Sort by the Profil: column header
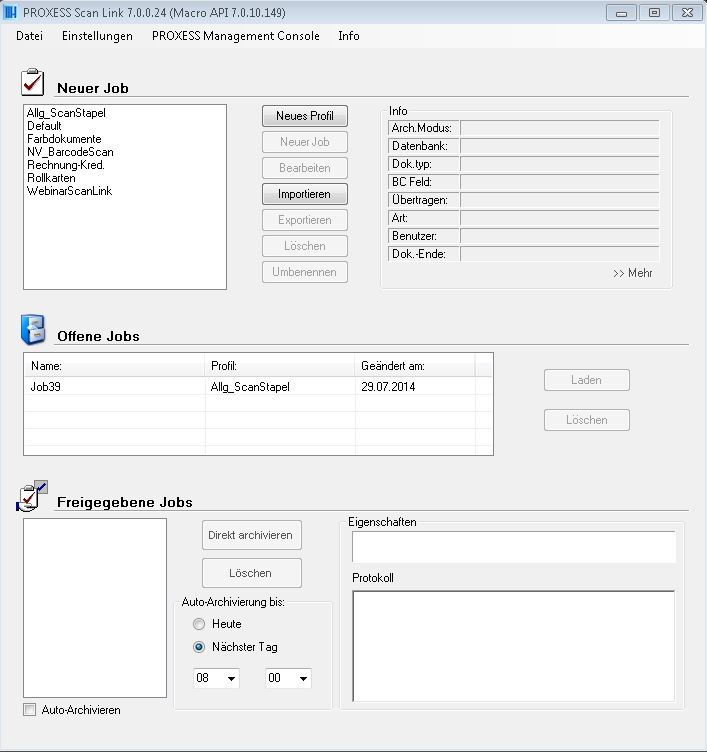Screen dimensions: 707x752 (x=280, y=365)
